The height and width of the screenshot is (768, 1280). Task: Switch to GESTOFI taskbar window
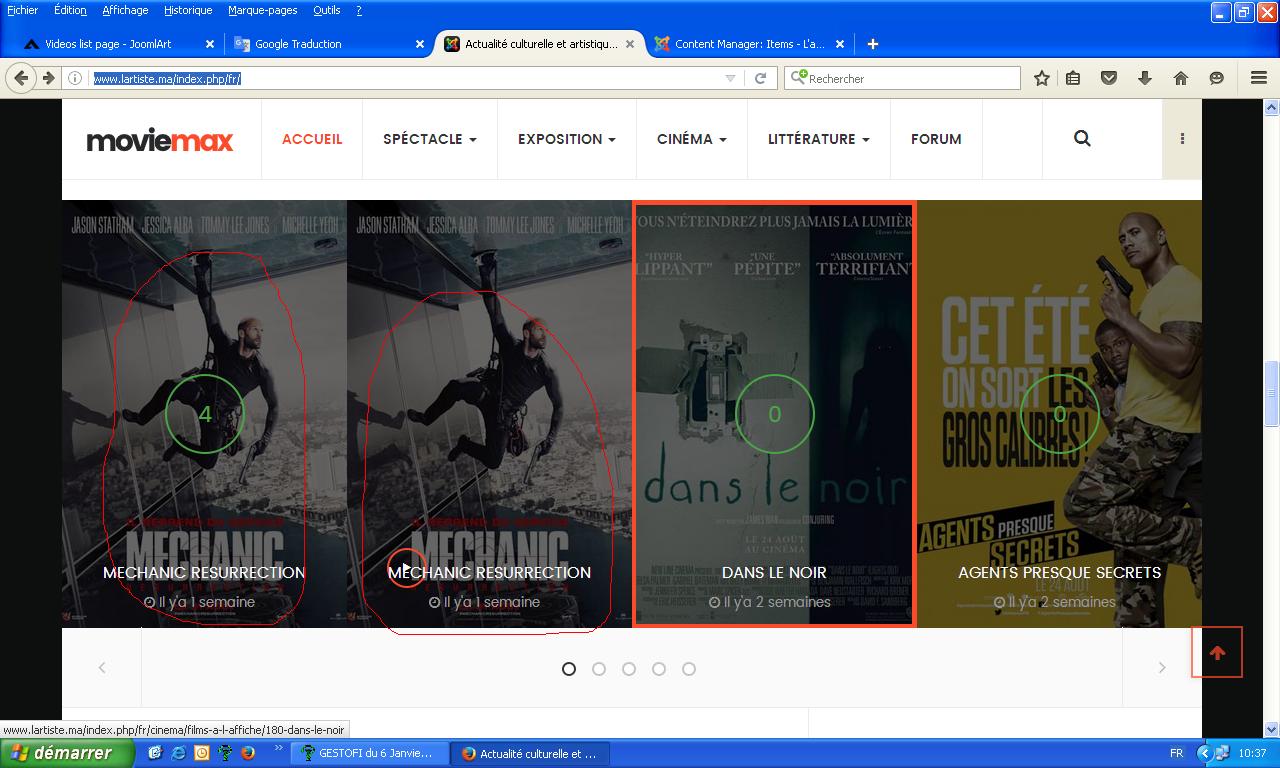point(369,753)
